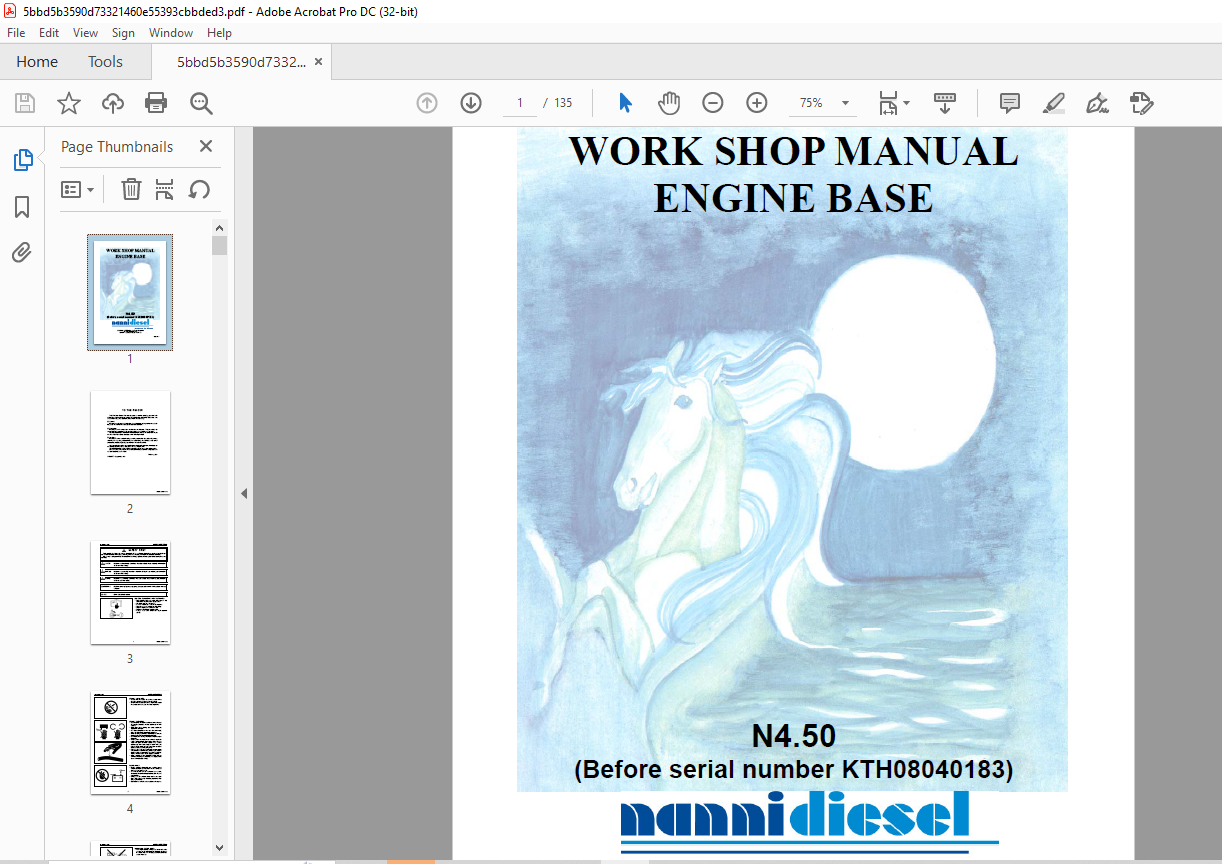Go to next page arrow
This screenshot has width=1222, height=864.
[x=471, y=103]
